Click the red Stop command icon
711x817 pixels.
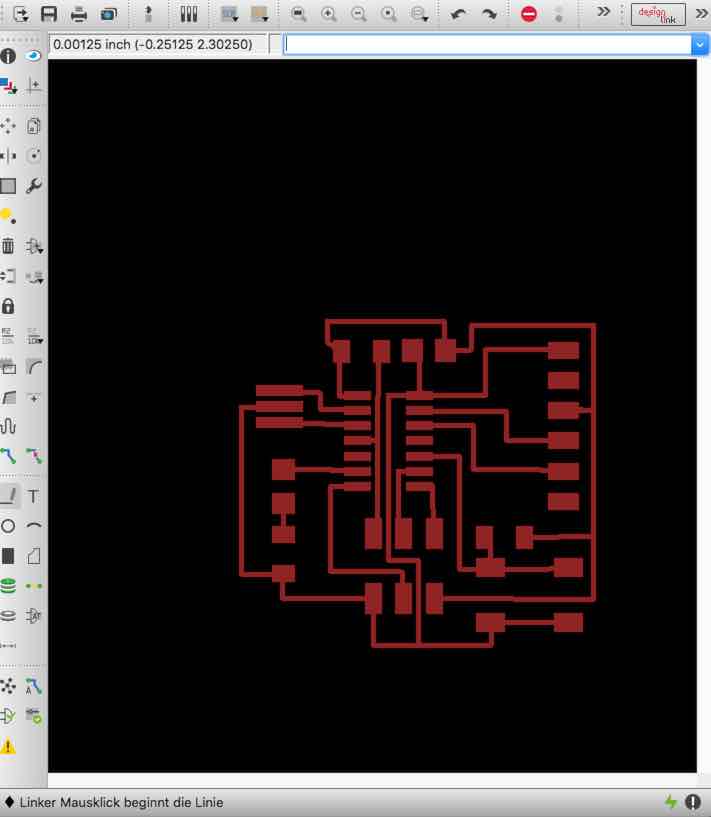click(529, 14)
